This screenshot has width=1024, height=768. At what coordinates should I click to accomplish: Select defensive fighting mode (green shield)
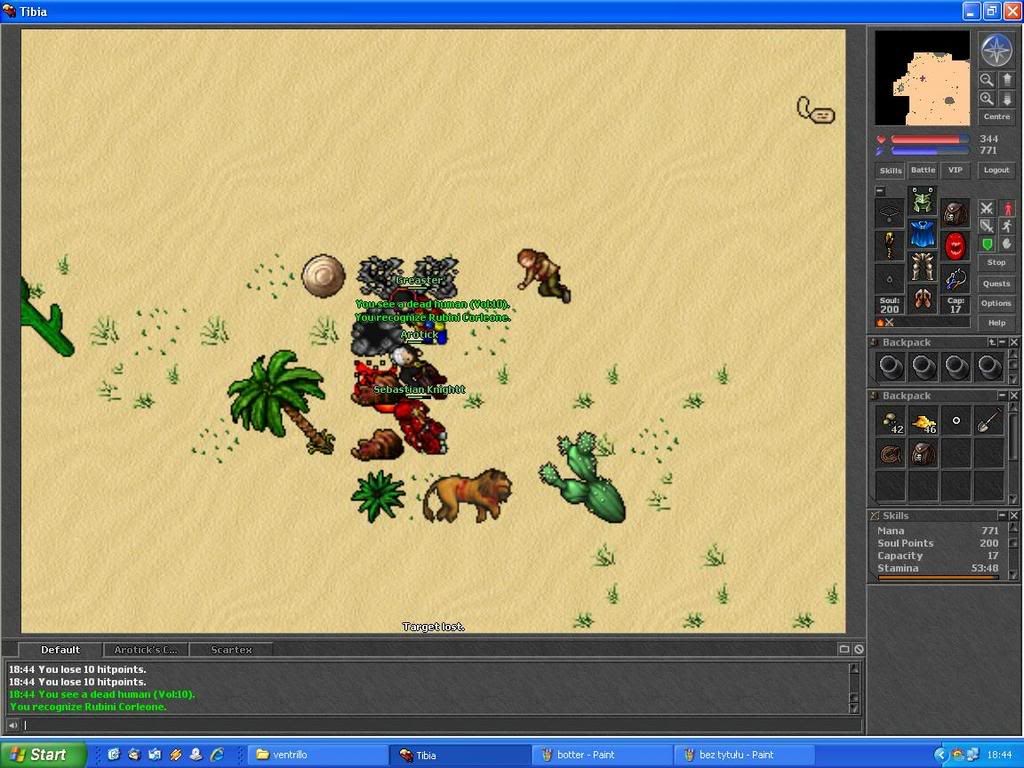point(987,244)
